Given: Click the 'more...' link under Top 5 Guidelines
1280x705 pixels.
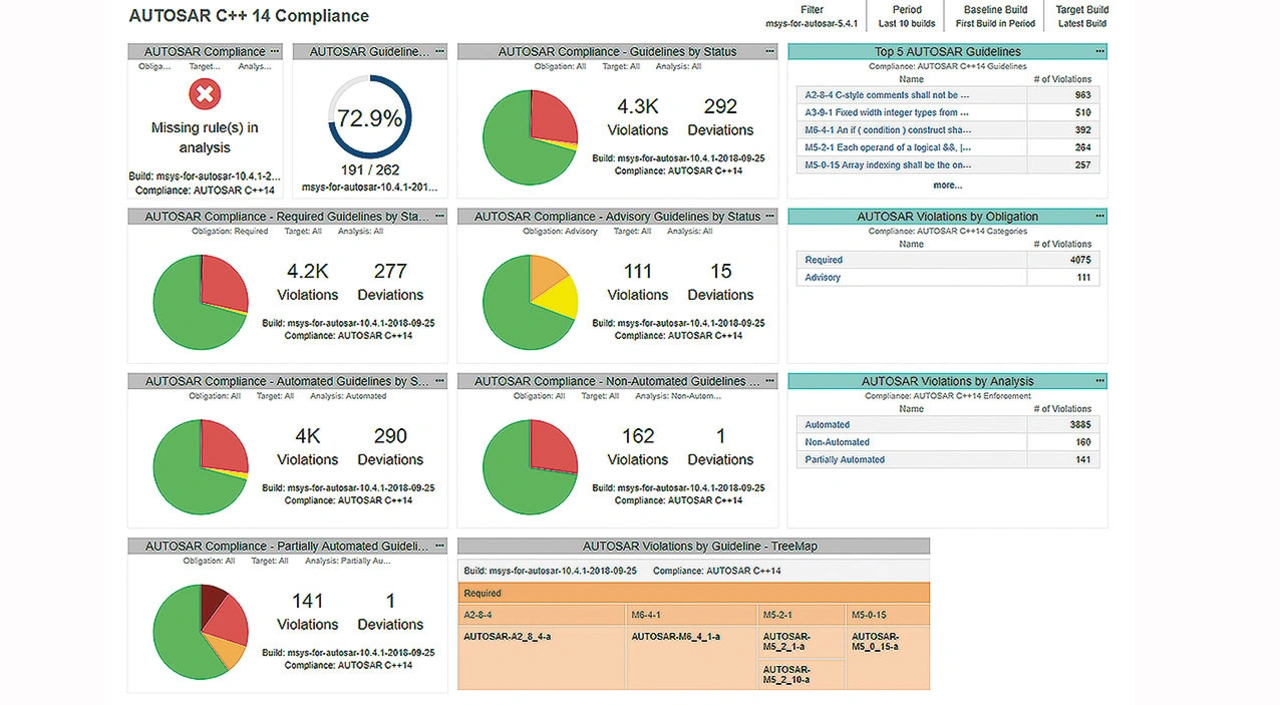Looking at the screenshot, I should pos(947,185).
